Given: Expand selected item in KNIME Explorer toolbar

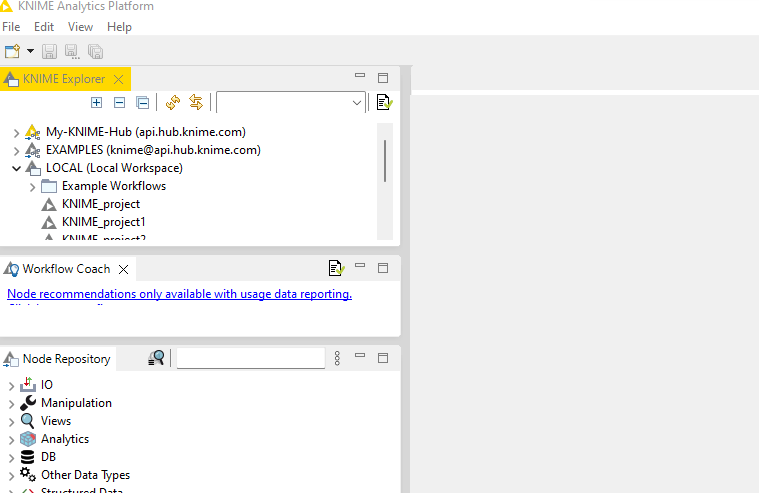Looking at the screenshot, I should [96, 103].
